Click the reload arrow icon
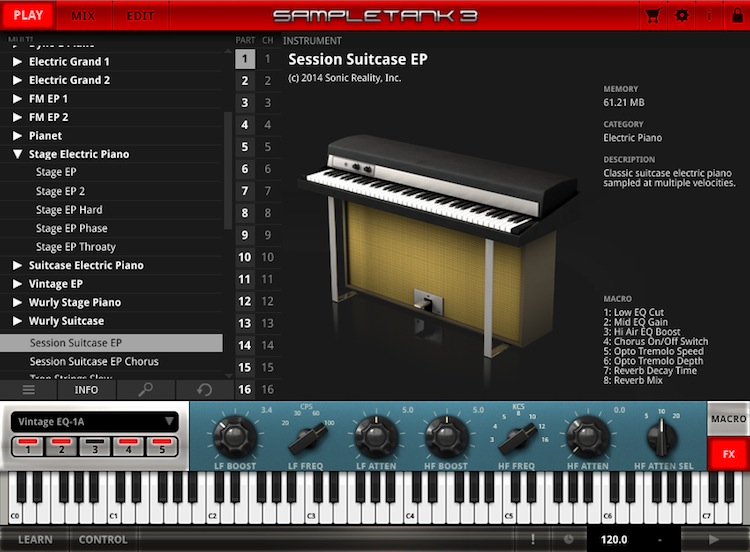Image resolution: width=750 pixels, height=552 pixels. (x=204, y=390)
